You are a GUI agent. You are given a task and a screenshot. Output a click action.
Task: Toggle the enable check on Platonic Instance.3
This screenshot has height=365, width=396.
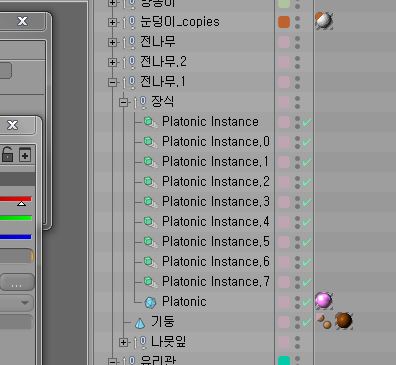pyautogui.click(x=307, y=202)
